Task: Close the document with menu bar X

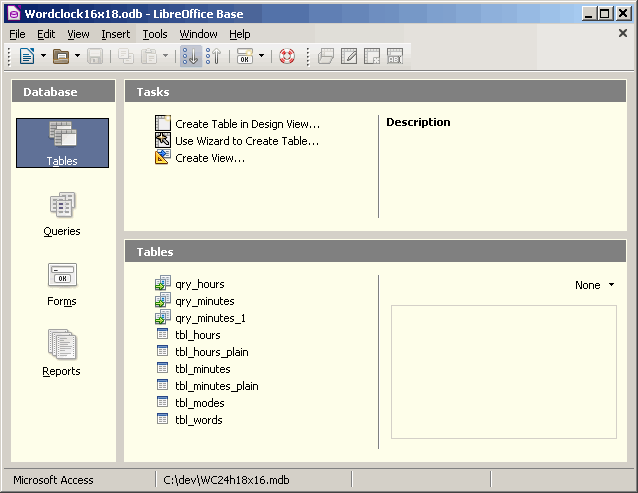Action: click(623, 33)
